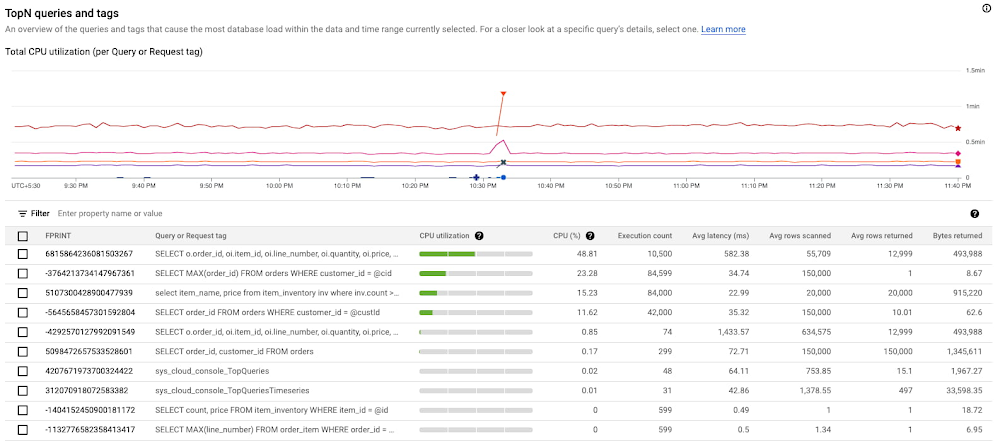Check the box for FPRINT 5098472657533528601
The image size is (1000, 445).
[23, 351]
